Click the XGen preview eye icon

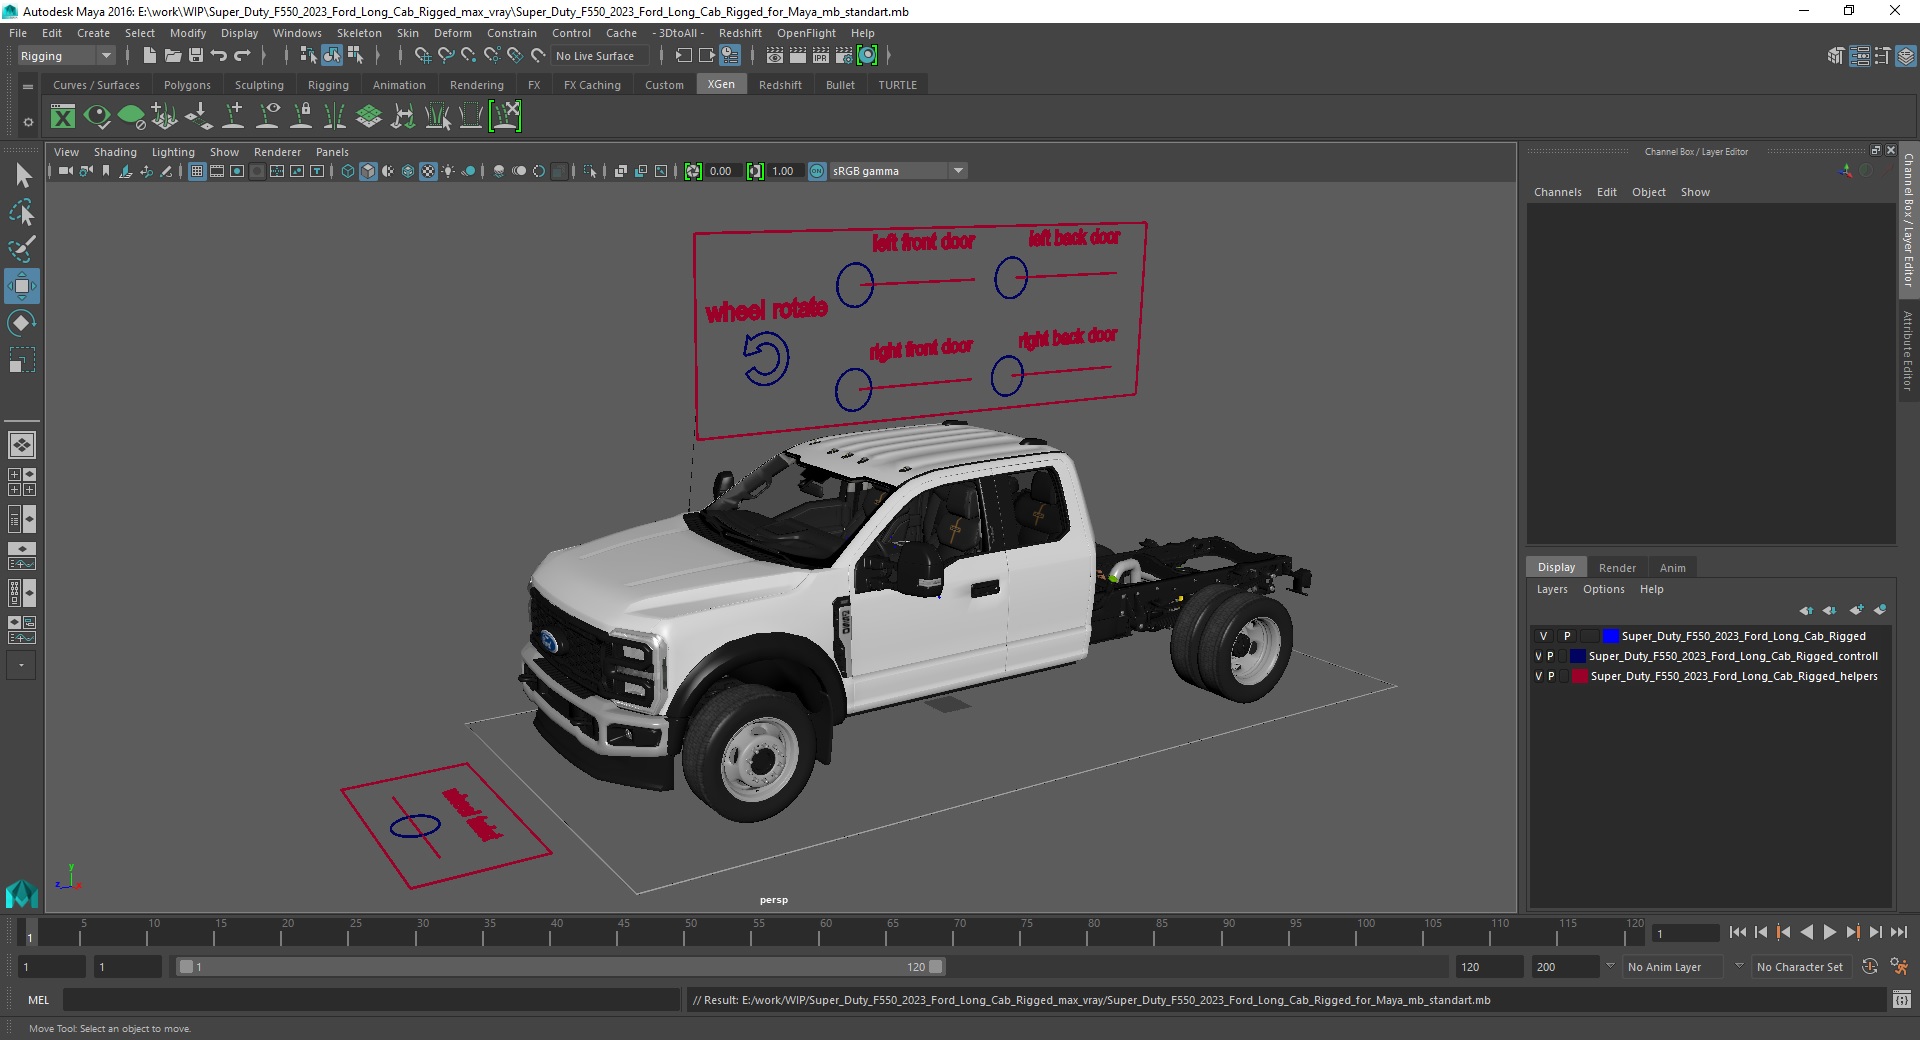point(97,117)
